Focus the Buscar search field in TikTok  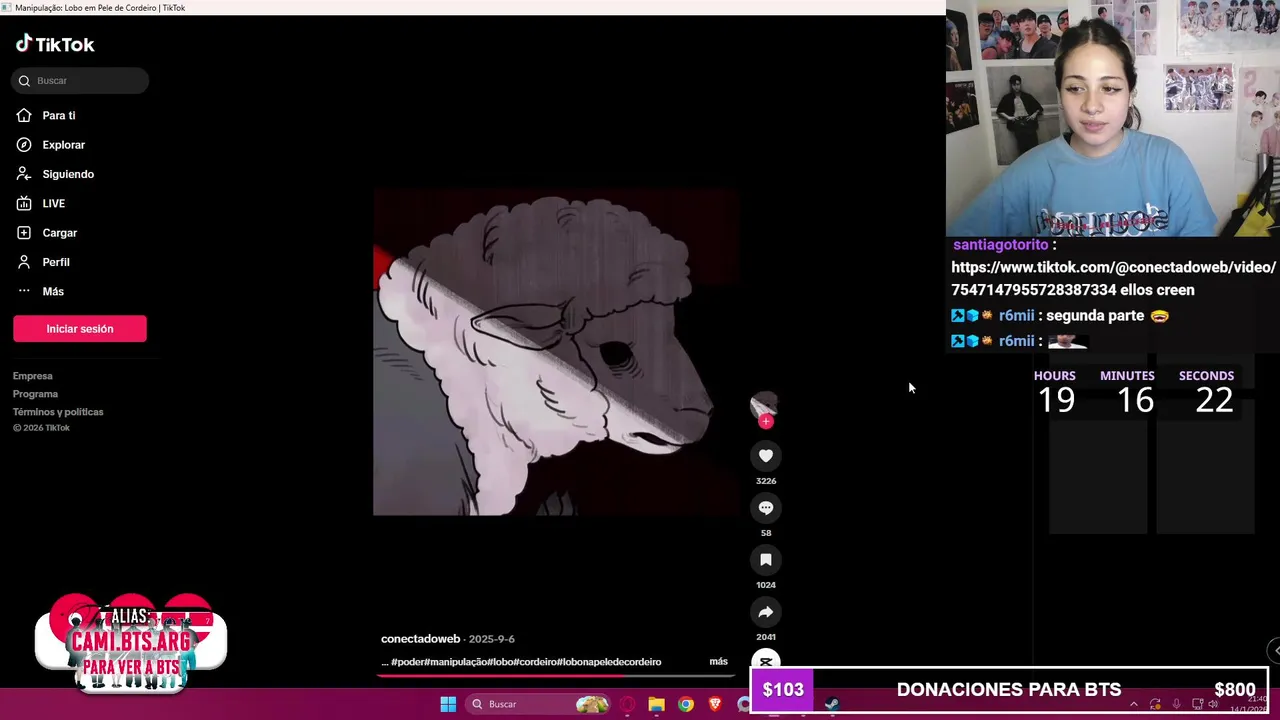coord(80,81)
